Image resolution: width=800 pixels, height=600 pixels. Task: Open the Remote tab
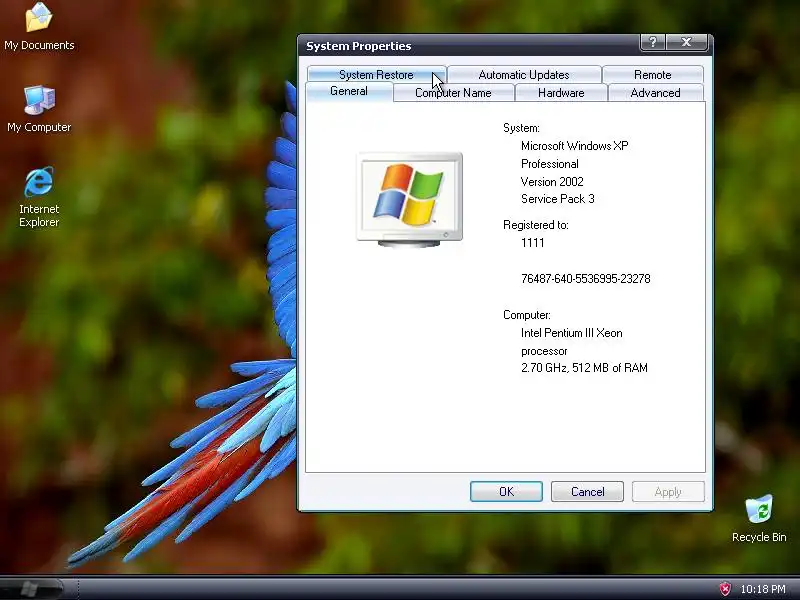(x=653, y=74)
